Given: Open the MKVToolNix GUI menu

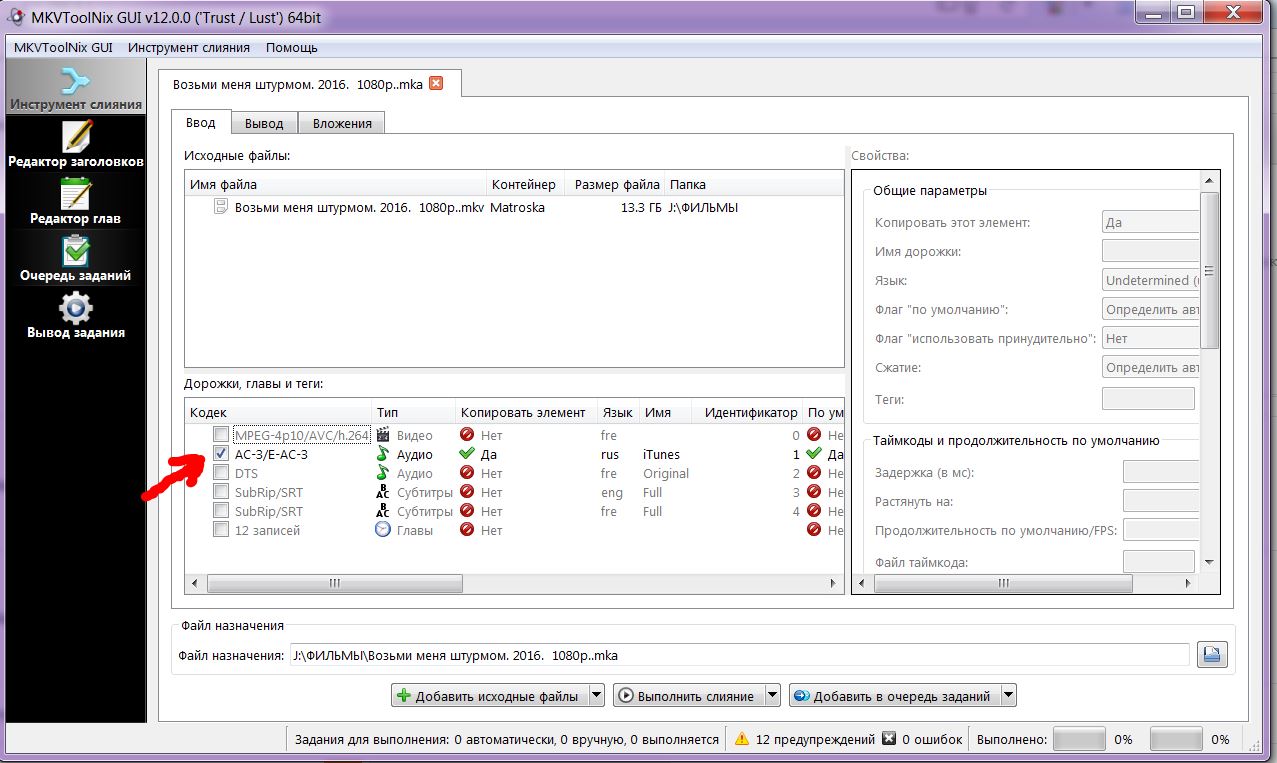Looking at the screenshot, I should (x=63, y=47).
